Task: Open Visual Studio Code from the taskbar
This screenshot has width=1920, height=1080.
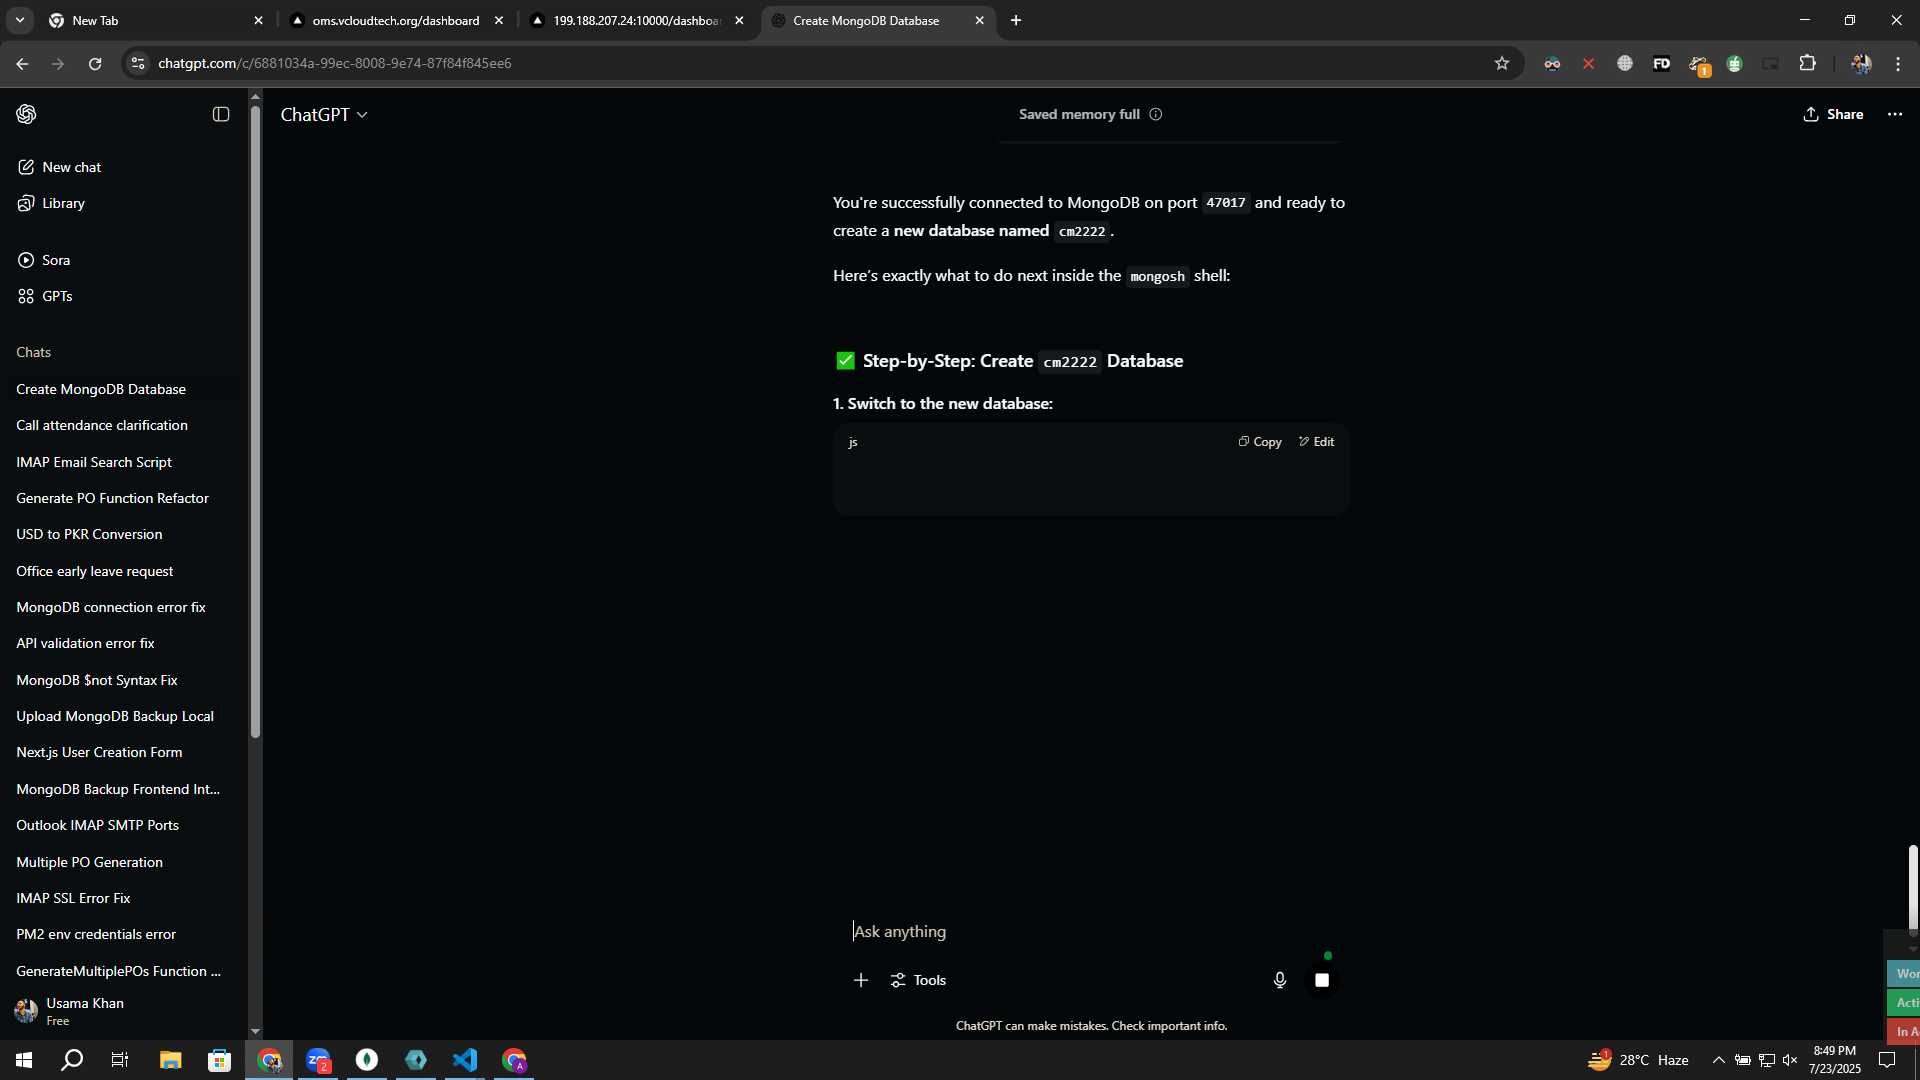Action: click(465, 1060)
